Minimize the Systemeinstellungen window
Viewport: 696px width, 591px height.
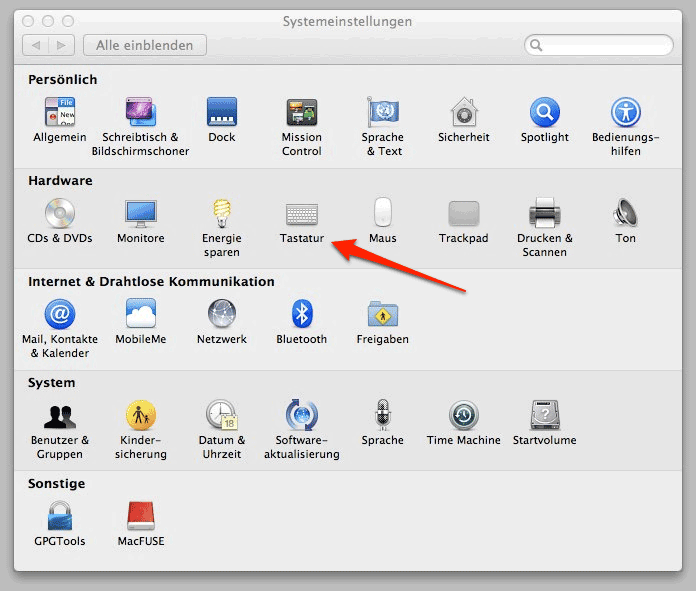click(48, 21)
